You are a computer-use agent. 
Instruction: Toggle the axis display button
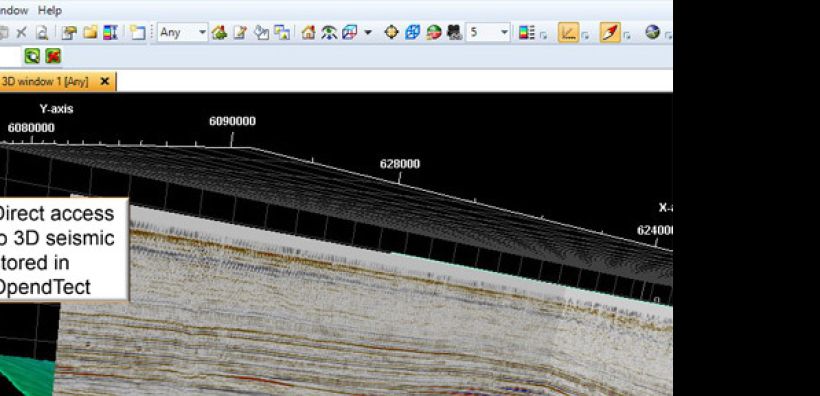568,33
